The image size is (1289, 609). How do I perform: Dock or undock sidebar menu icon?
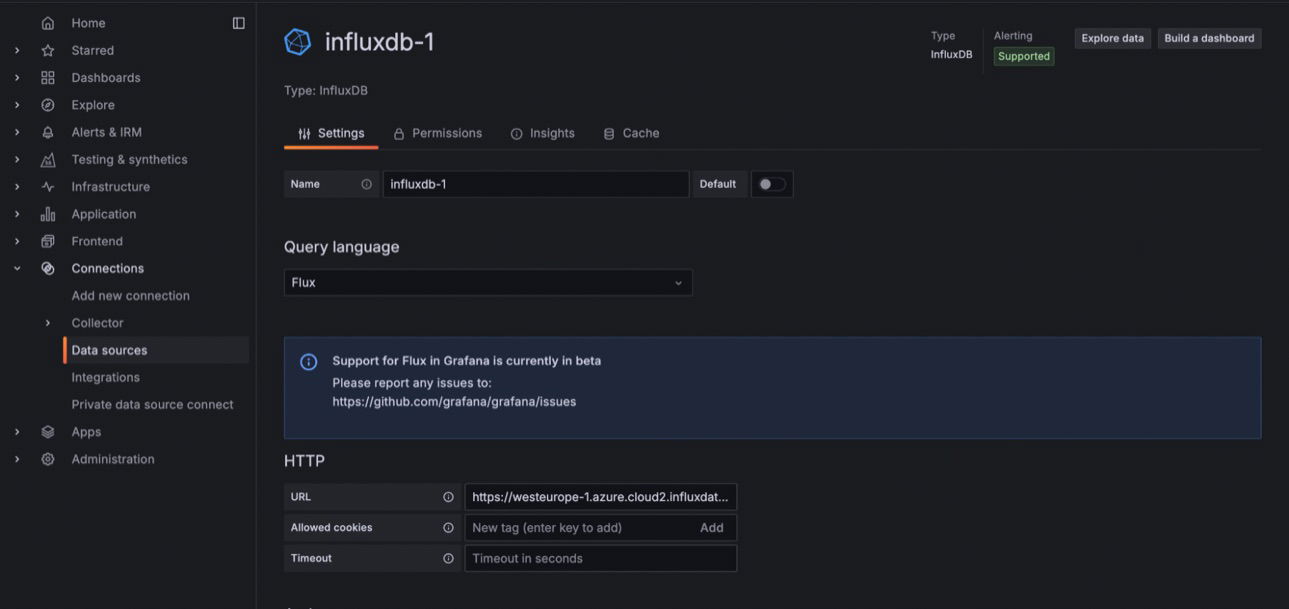(x=238, y=23)
